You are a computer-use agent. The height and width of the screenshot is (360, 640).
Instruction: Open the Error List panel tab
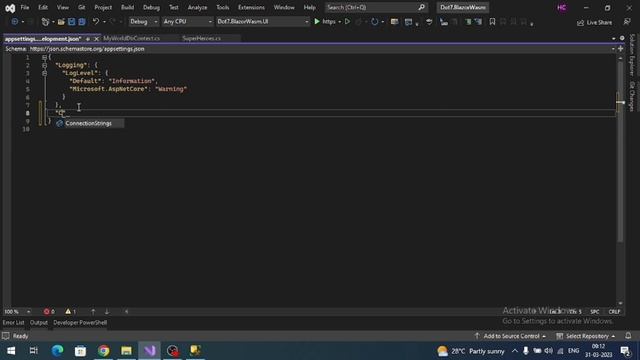(x=13, y=322)
